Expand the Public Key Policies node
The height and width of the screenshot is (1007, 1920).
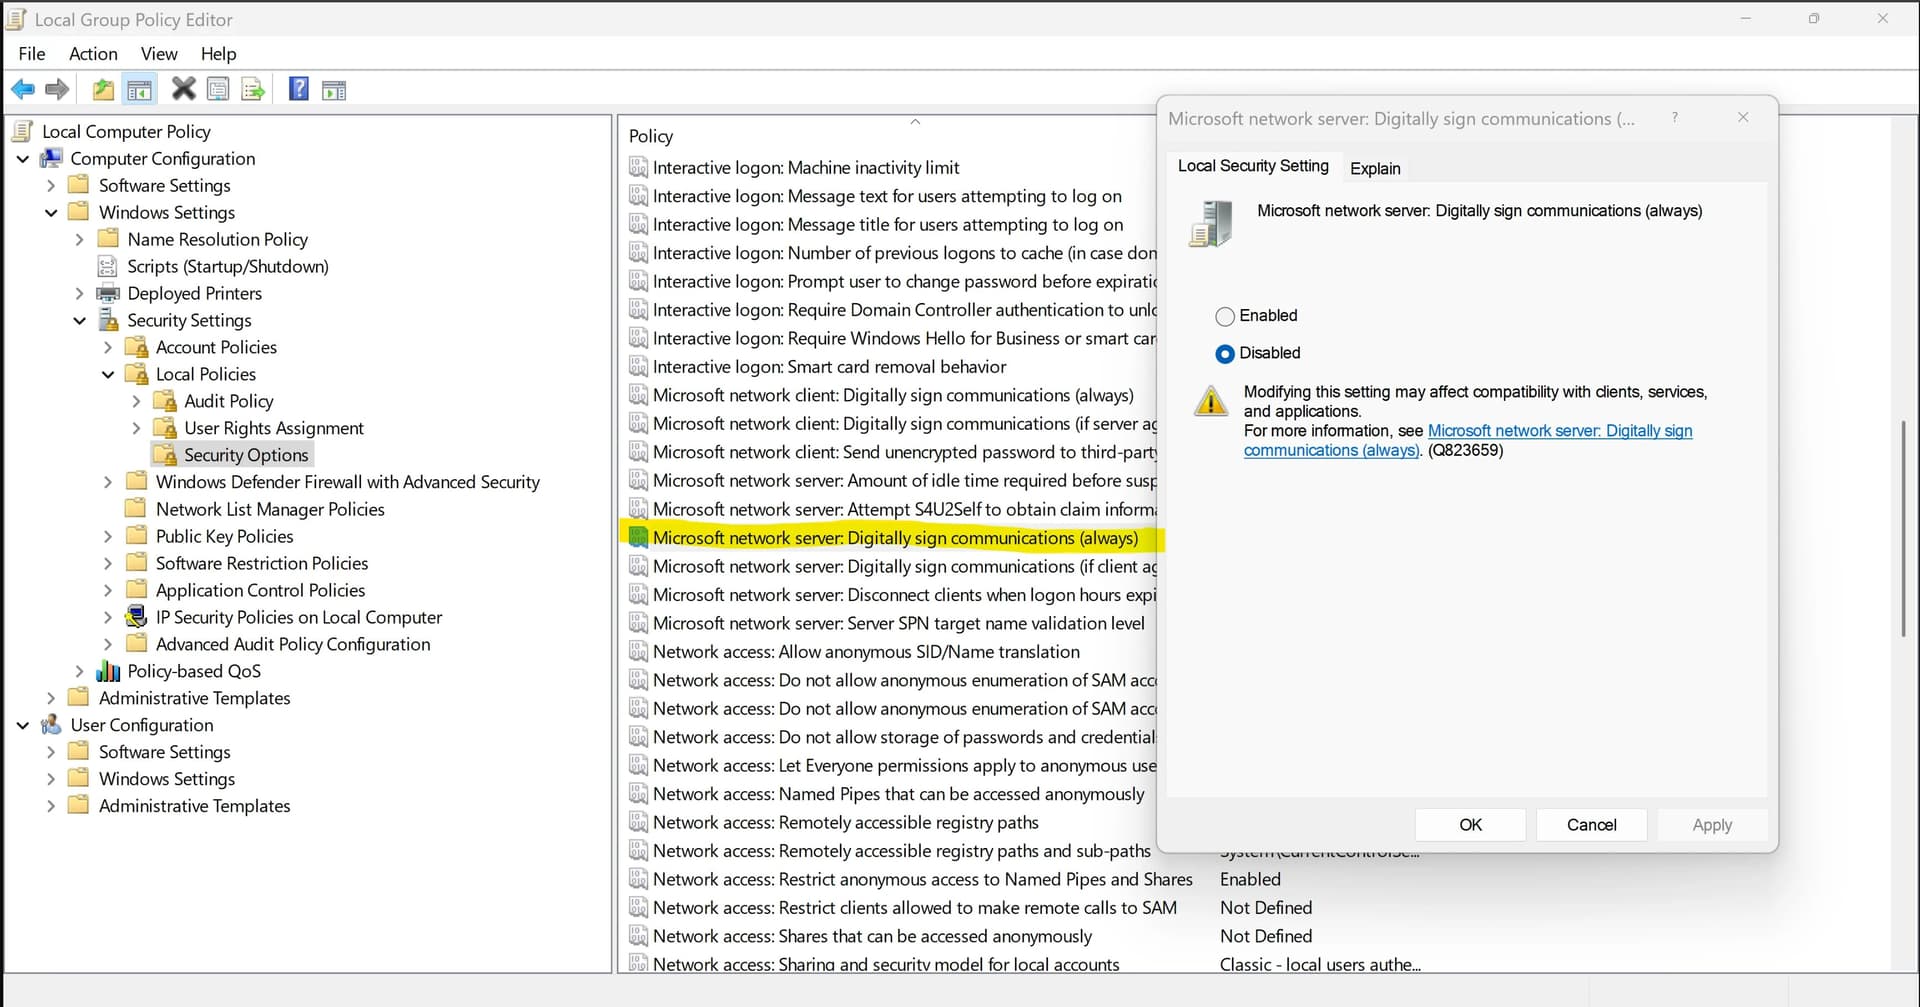[108, 537]
